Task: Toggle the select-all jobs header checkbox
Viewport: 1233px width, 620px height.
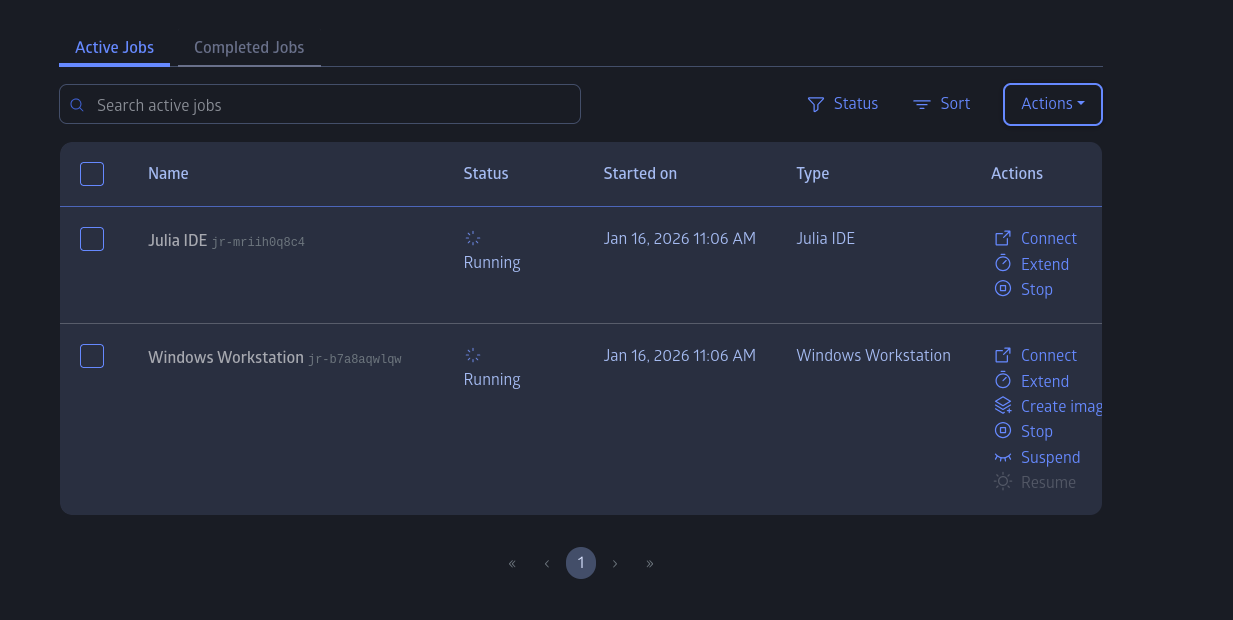Action: pos(92,174)
